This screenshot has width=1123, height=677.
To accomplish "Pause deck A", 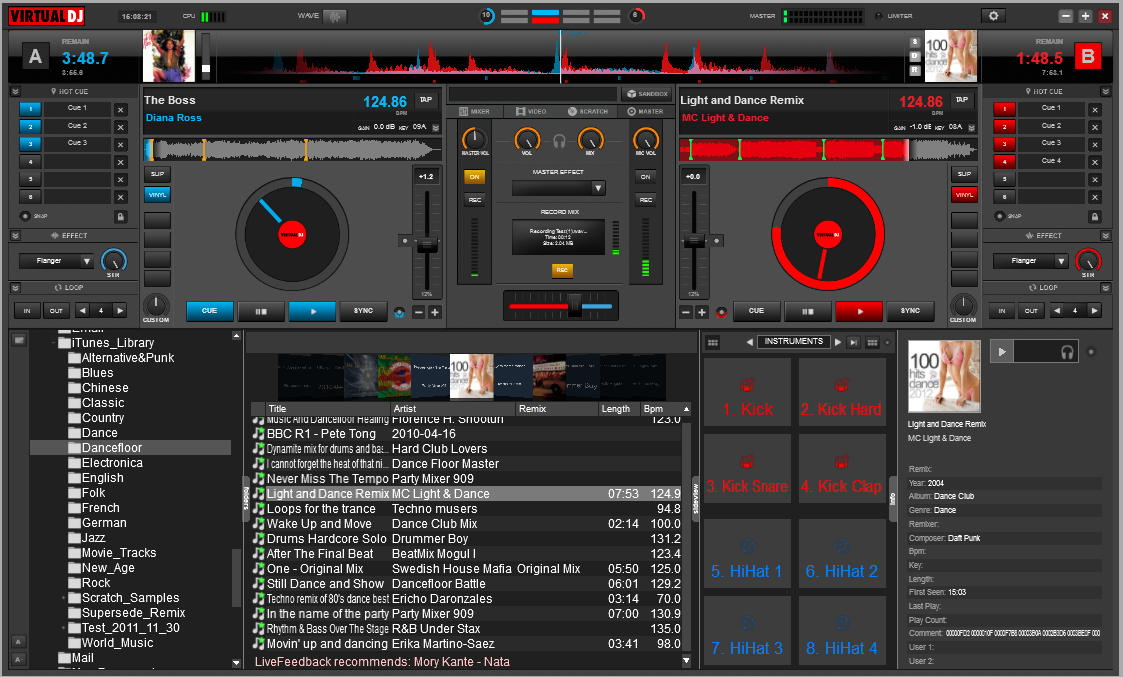I will click(261, 311).
